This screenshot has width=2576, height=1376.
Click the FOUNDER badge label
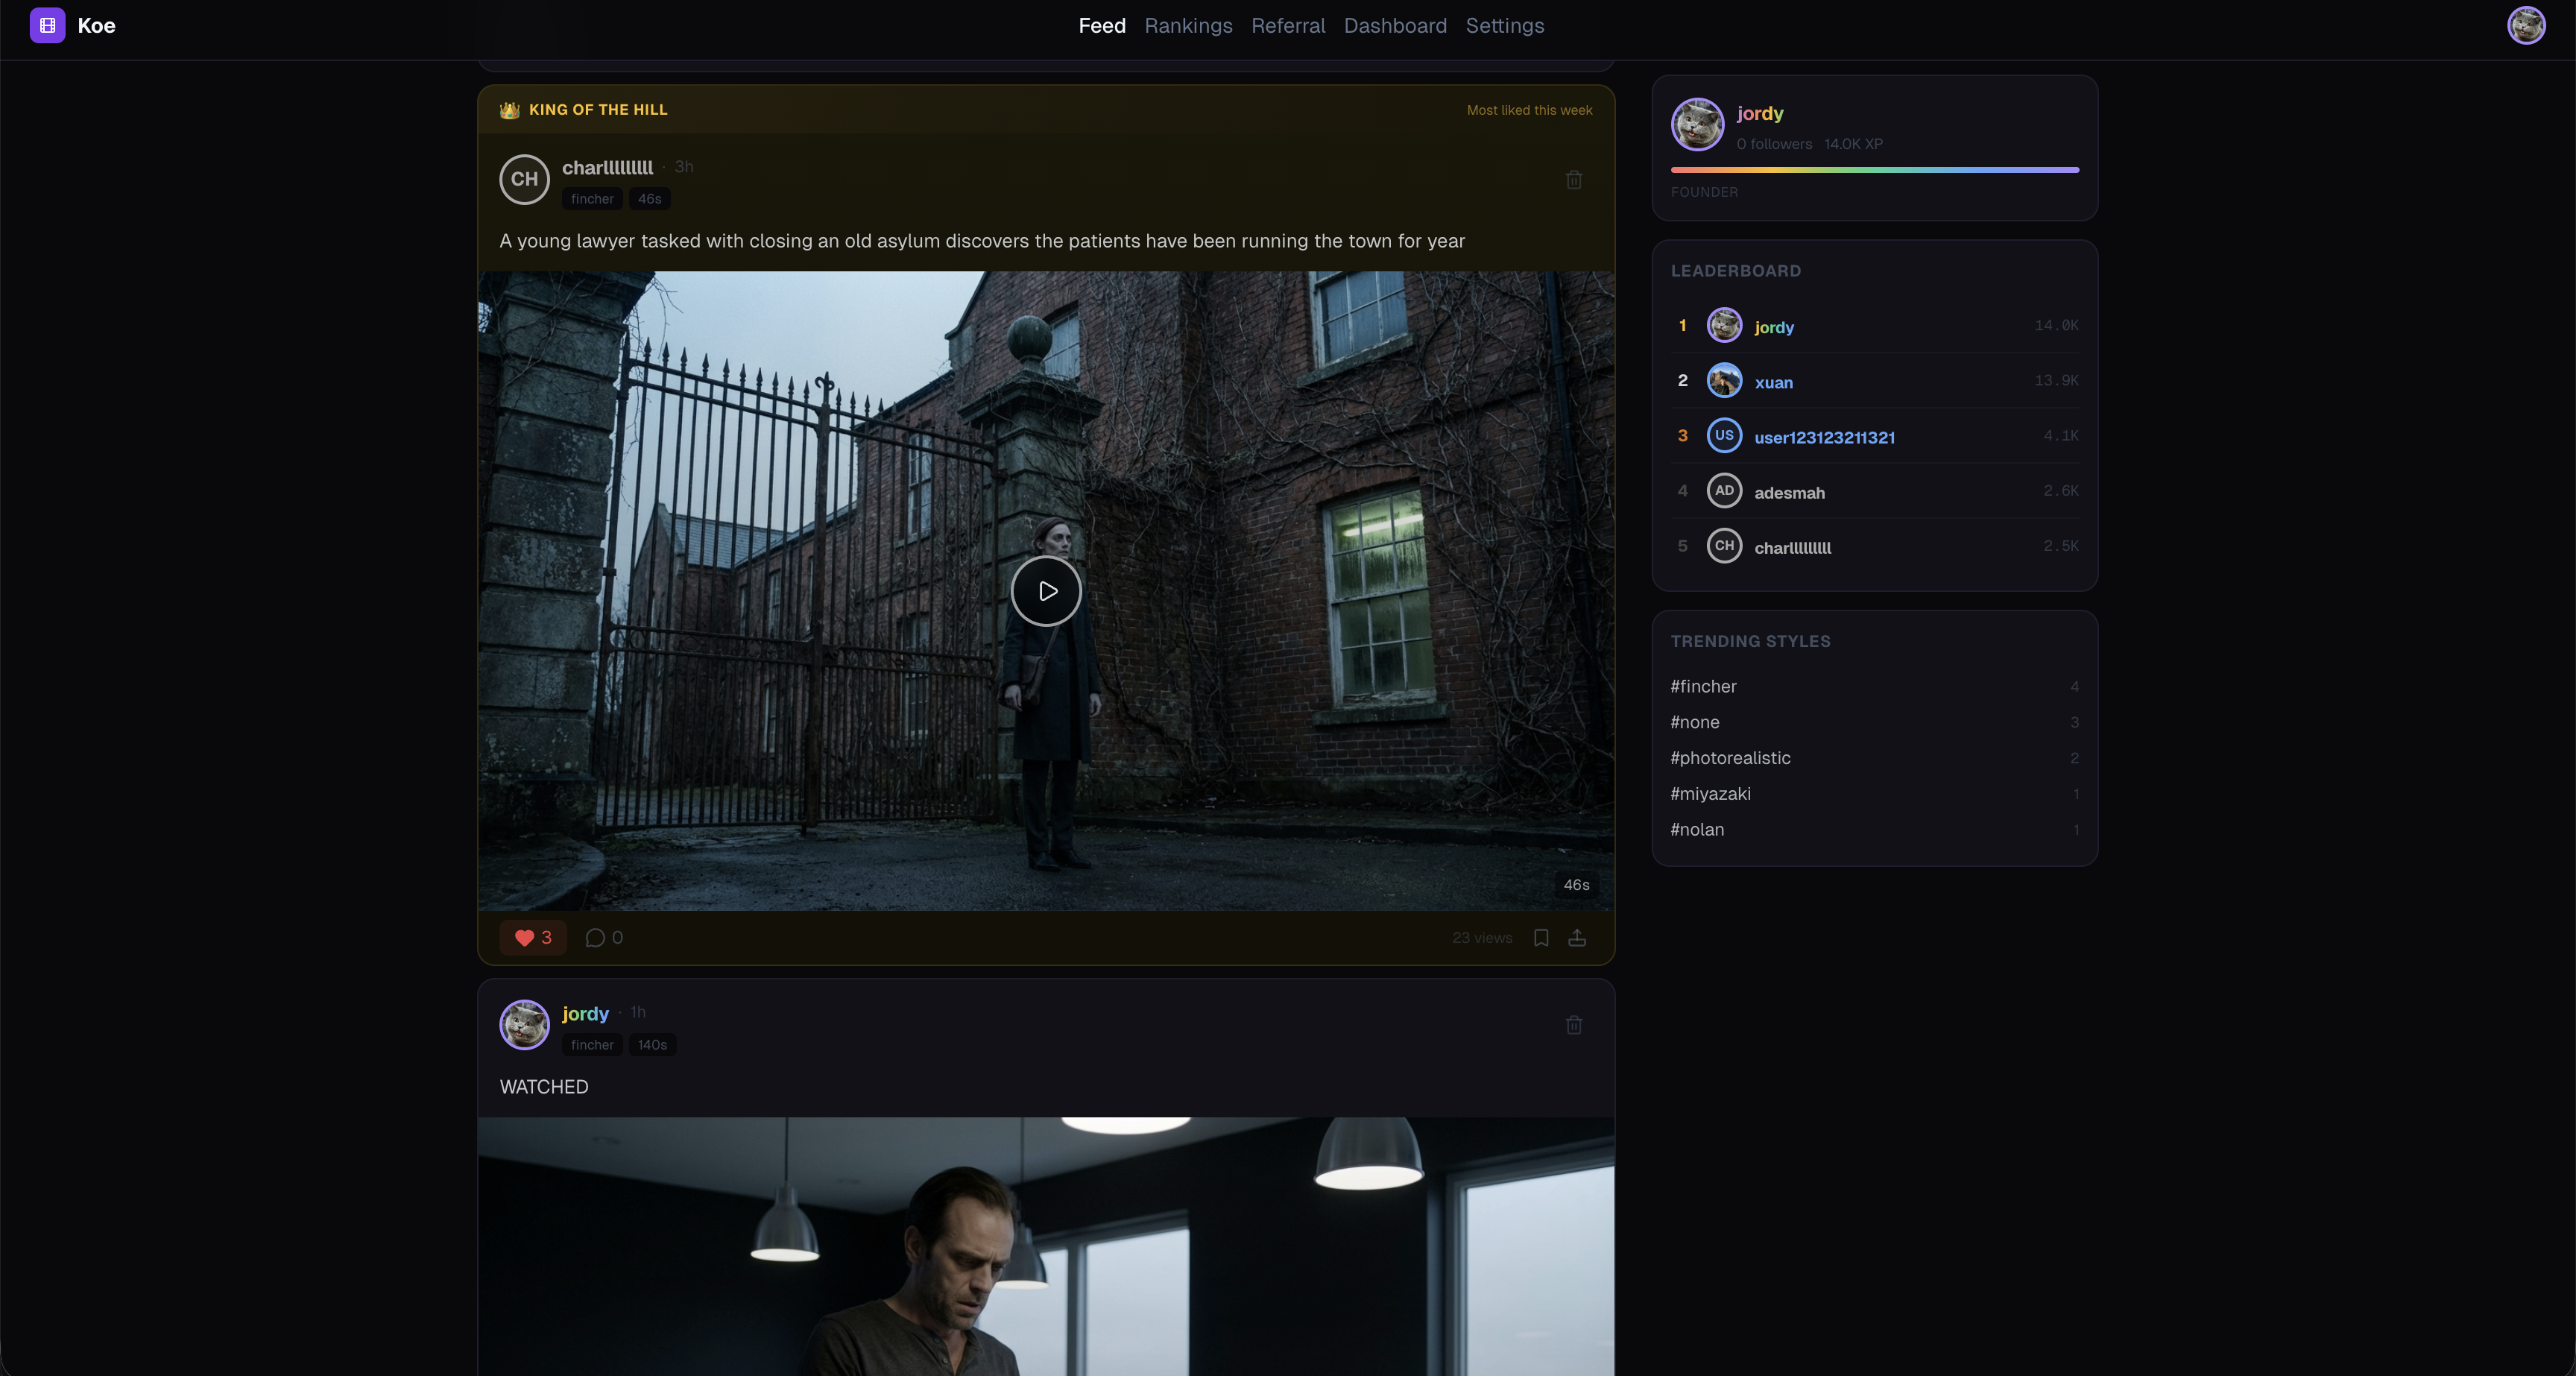1704,192
